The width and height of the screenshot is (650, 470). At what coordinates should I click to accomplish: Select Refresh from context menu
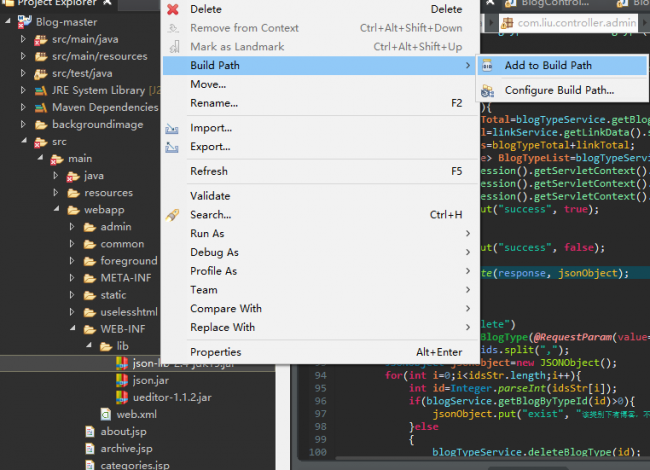point(319,171)
